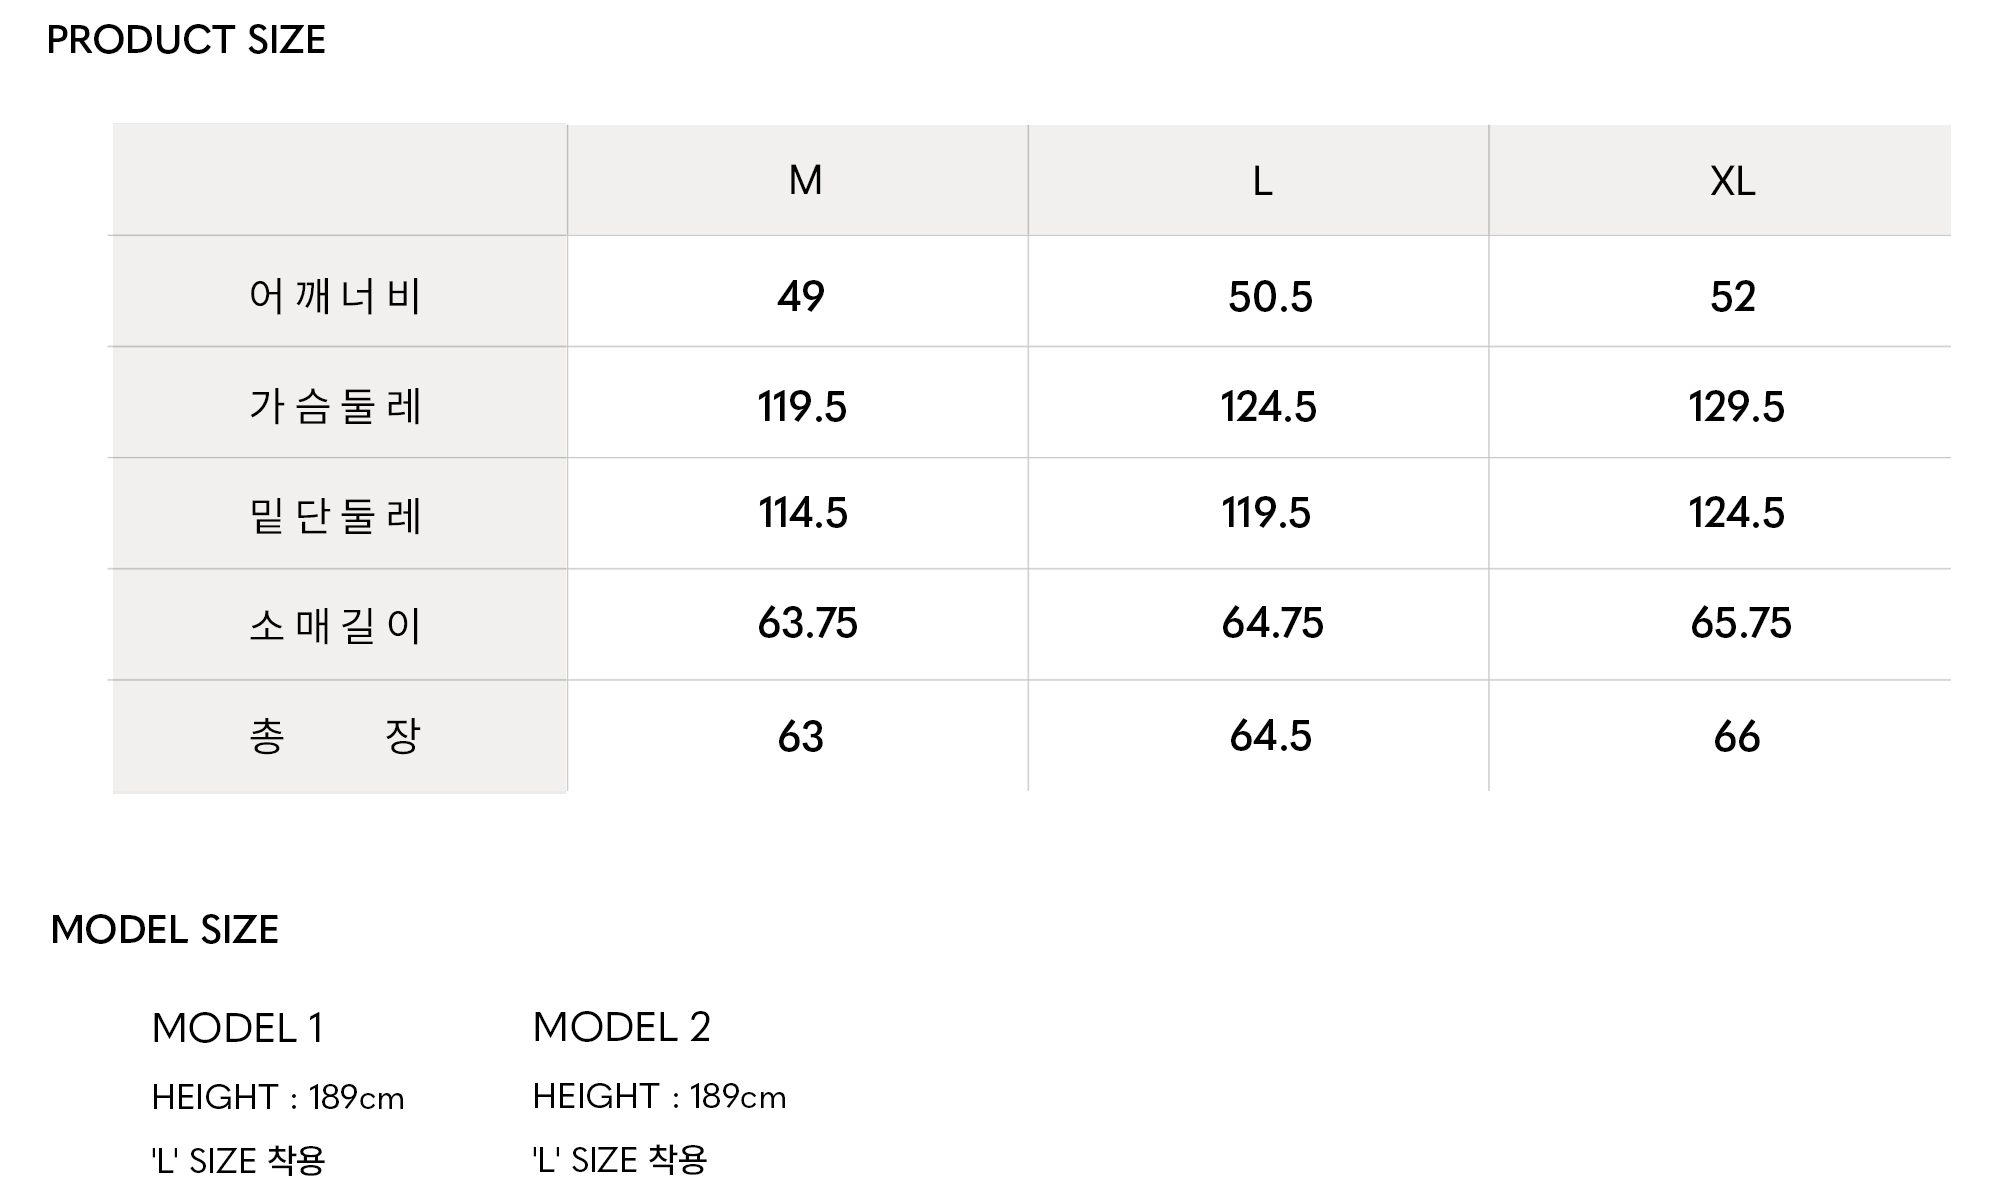
Task: Select the M size column header
Action: (x=805, y=181)
